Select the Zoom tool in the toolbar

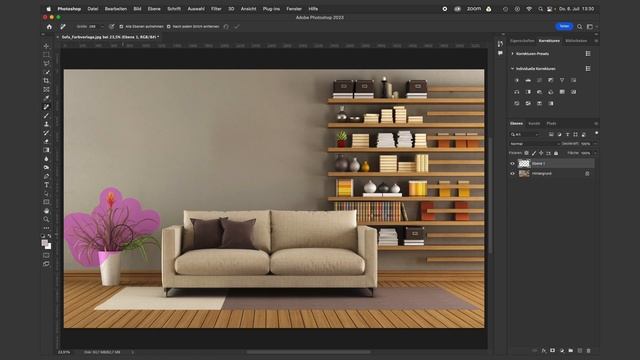click(46, 219)
